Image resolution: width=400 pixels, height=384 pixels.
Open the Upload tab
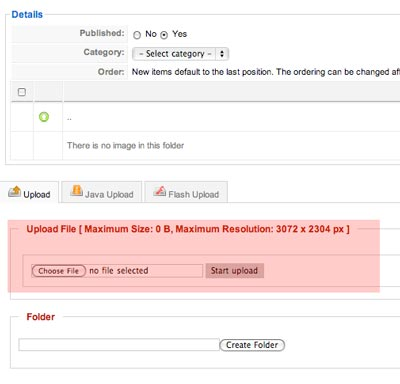pos(29,192)
